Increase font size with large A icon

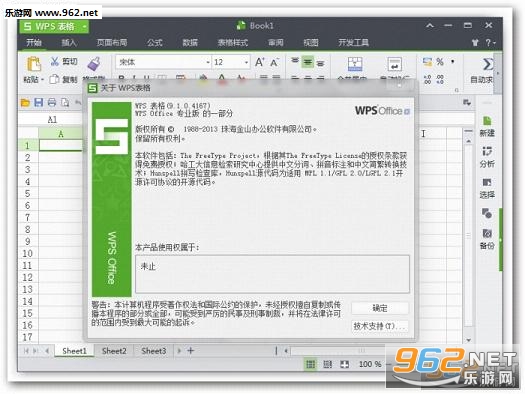tap(259, 62)
